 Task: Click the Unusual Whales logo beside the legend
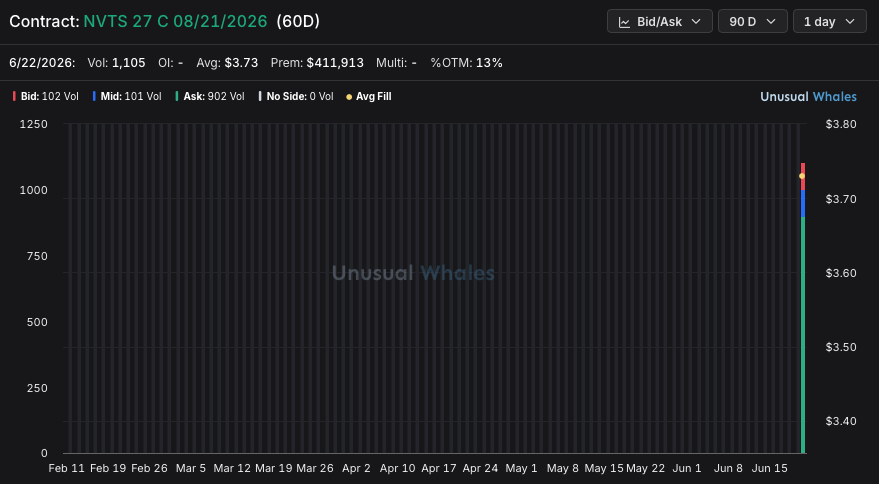(x=808, y=96)
